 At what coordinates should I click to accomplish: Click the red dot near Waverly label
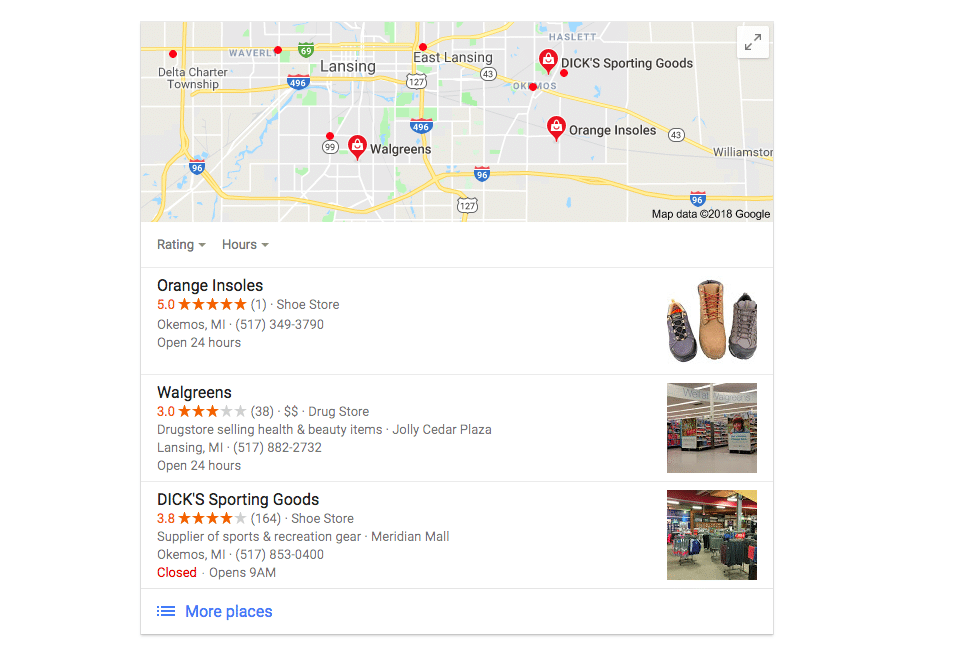click(278, 50)
